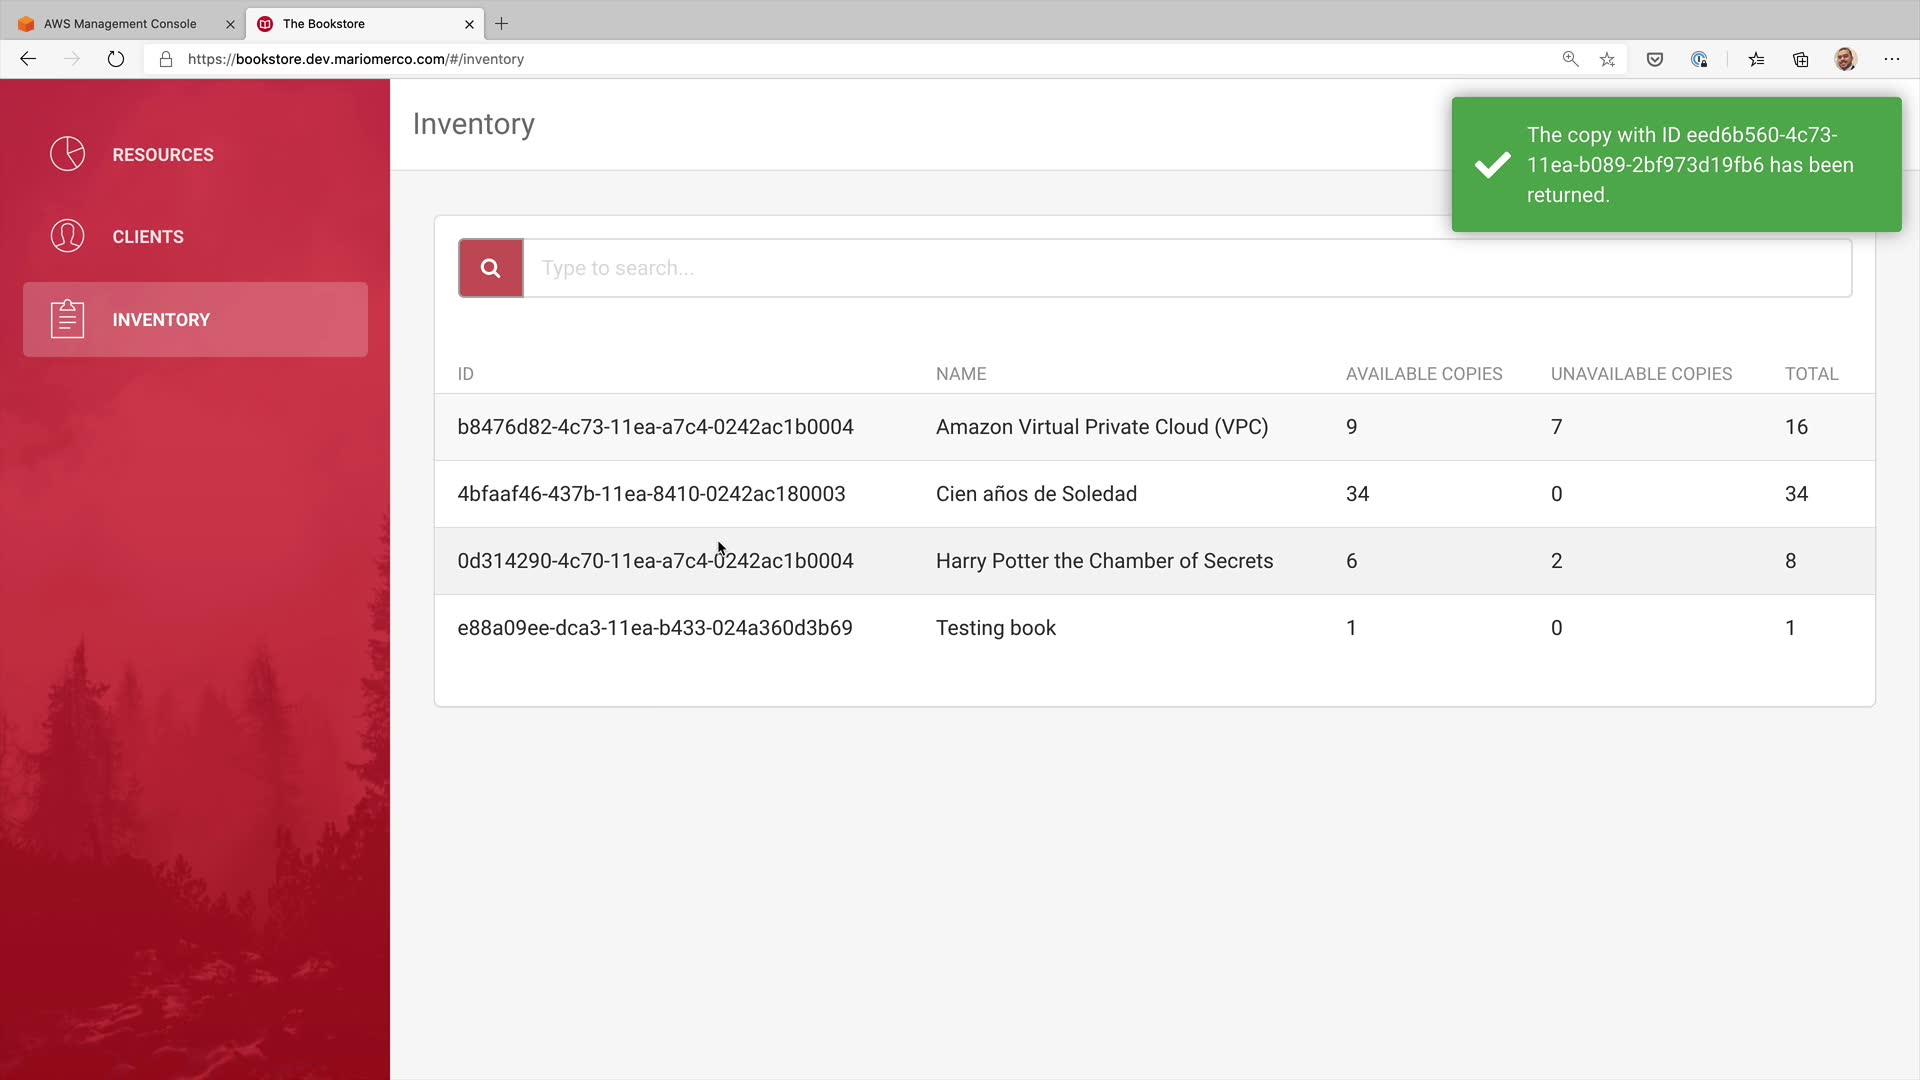The width and height of the screenshot is (1920, 1080).
Task: Click the Type to search field
Action: (1186, 268)
